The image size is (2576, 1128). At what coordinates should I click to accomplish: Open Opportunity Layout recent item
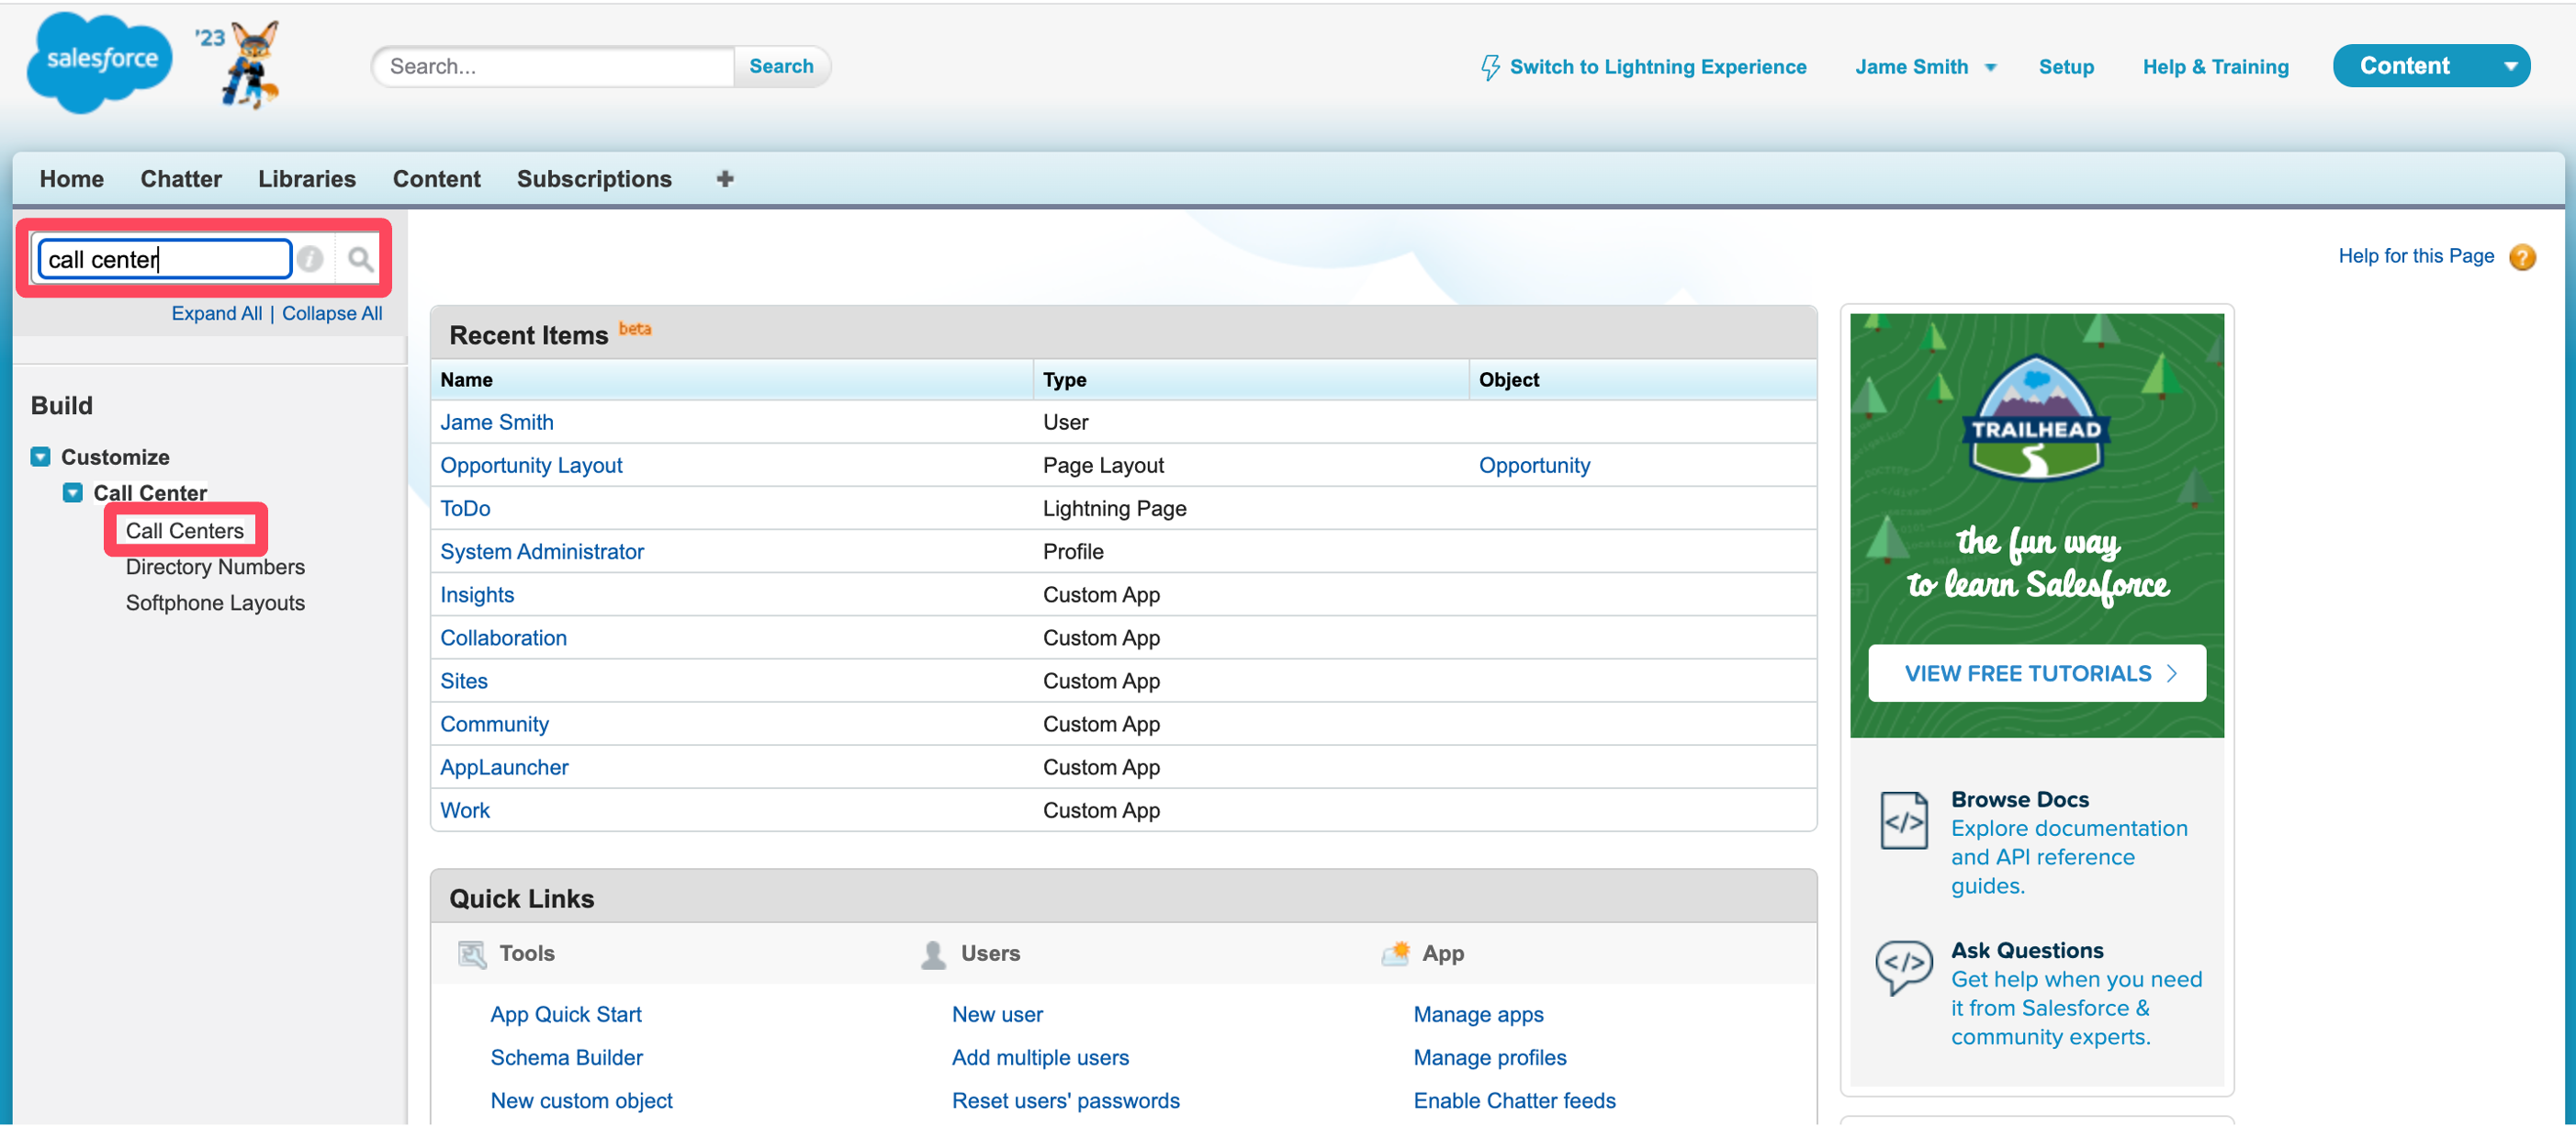[x=531, y=465]
